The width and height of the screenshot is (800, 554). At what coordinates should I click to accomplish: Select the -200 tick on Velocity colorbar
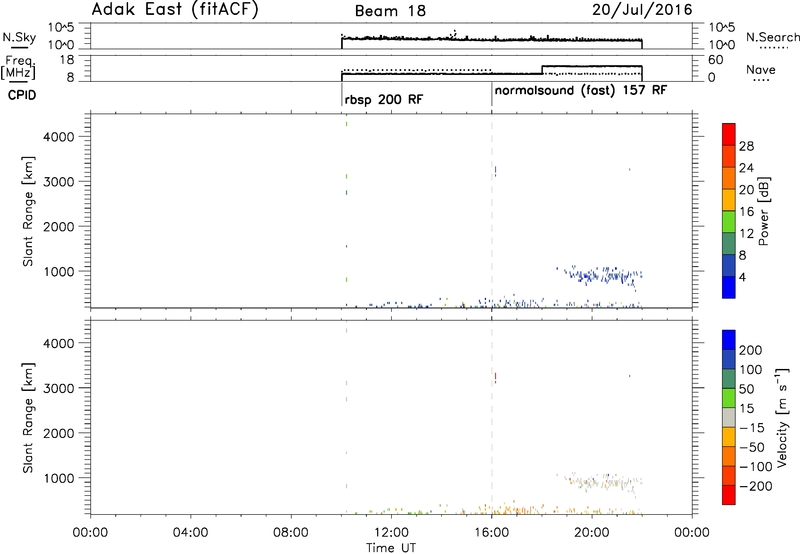[x=754, y=486]
